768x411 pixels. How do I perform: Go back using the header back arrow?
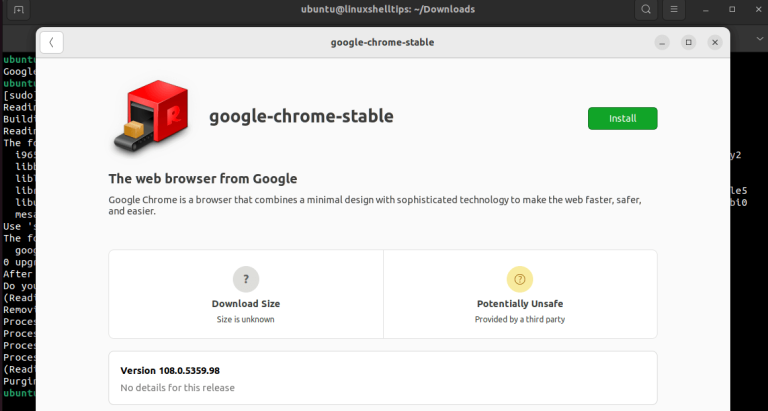pyautogui.click(x=51, y=42)
